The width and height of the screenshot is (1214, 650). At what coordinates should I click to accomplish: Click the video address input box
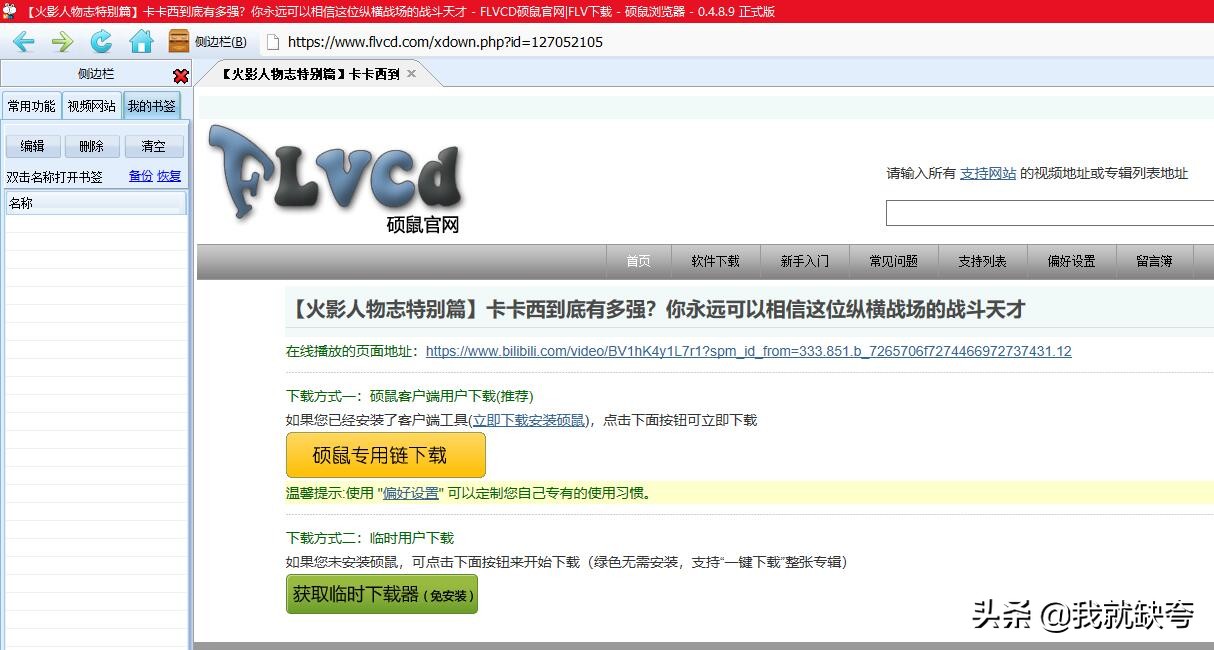pyautogui.click(x=1050, y=213)
